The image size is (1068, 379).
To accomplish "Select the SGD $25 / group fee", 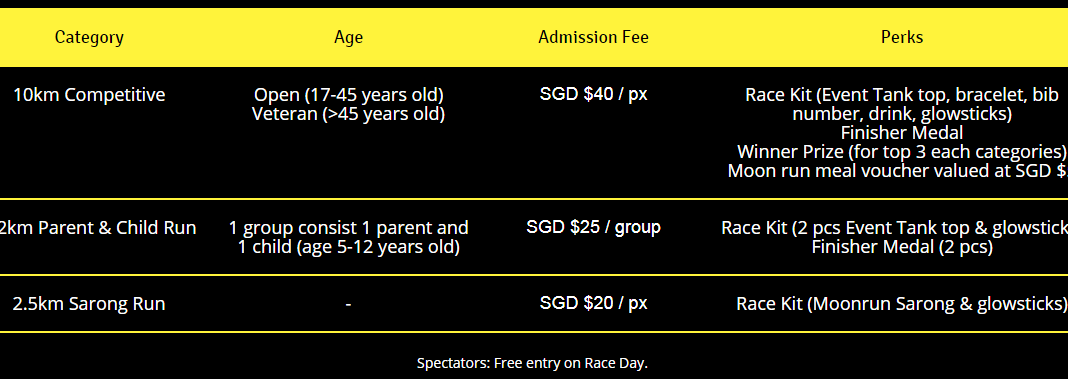I will [x=593, y=227].
